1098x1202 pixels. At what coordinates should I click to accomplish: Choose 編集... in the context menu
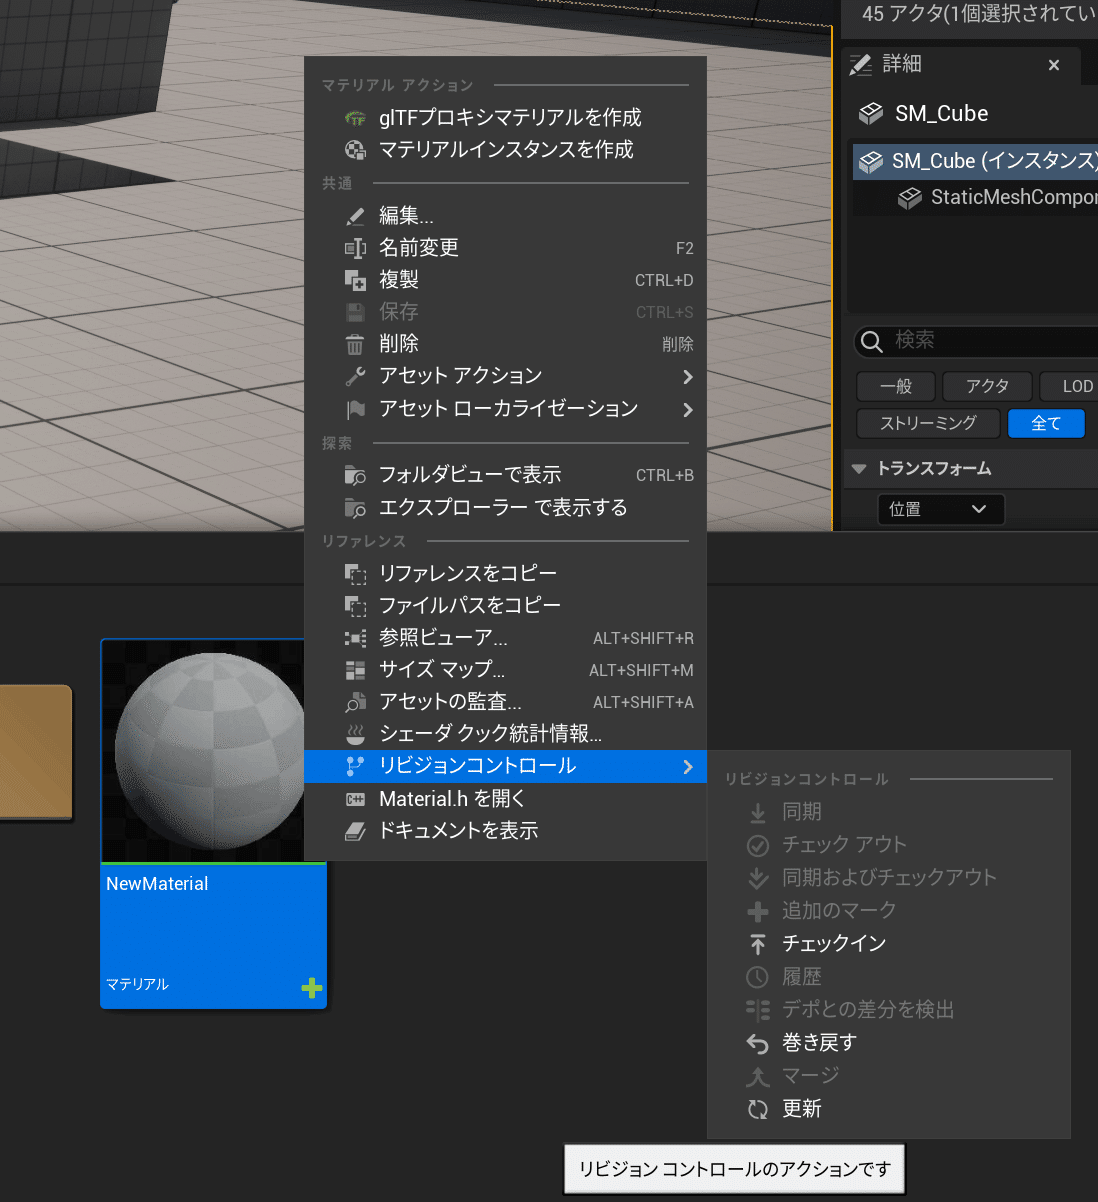pyautogui.click(x=505, y=216)
